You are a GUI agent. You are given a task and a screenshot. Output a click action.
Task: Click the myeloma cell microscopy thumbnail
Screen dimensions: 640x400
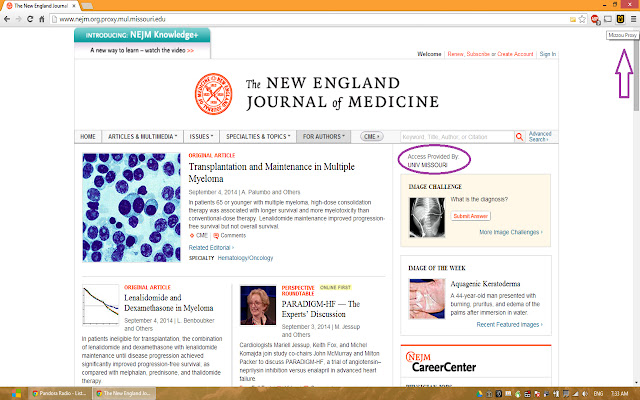[x=131, y=207]
